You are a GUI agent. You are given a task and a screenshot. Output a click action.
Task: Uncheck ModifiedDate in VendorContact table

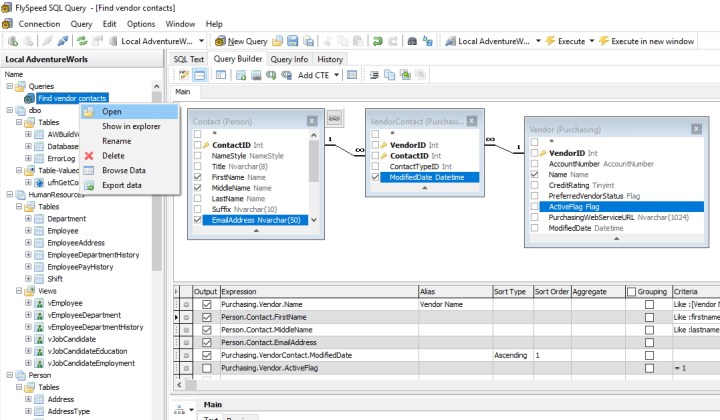click(375, 177)
